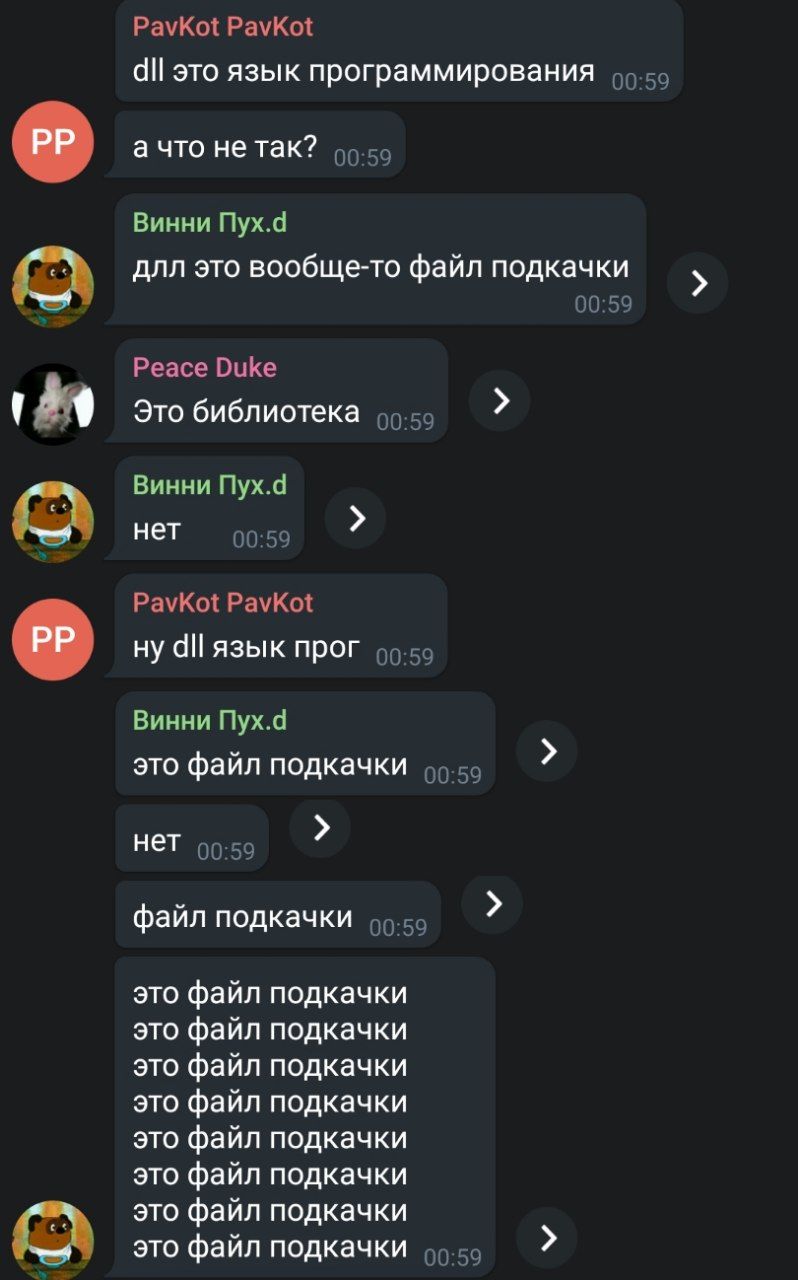The width and height of the screenshot is (798, 1280).
Task: Open Винни Пух.d name above 'длл это вообще-то файл подкачки'
Action: (x=210, y=223)
